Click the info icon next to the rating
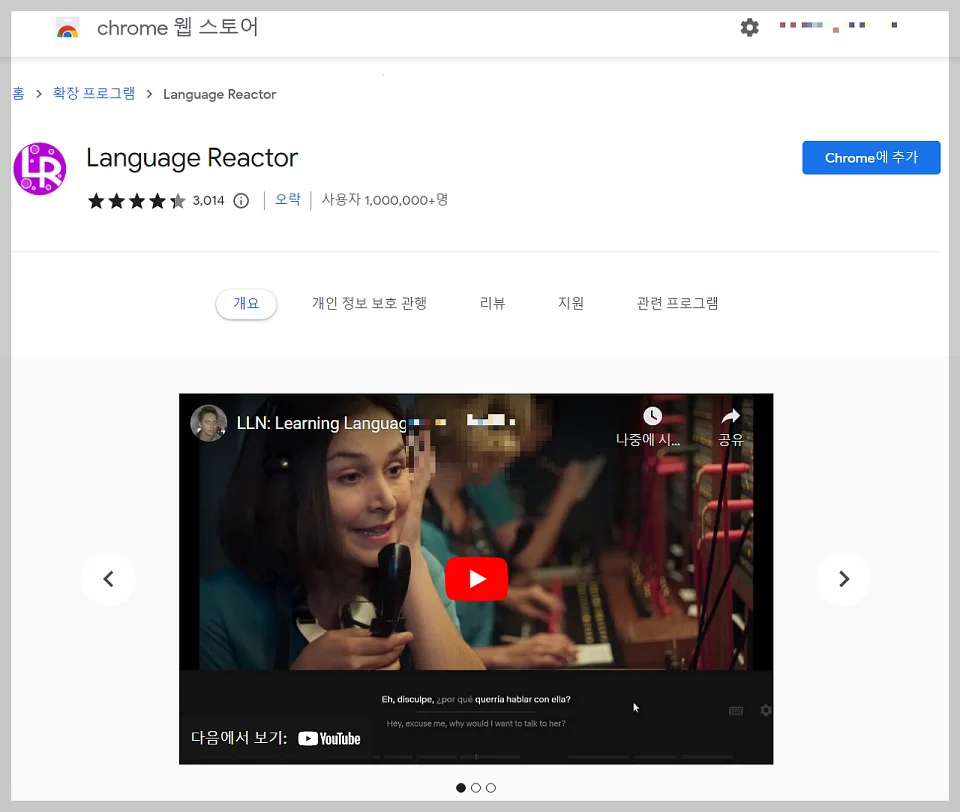Image resolution: width=960 pixels, height=812 pixels. 240,199
